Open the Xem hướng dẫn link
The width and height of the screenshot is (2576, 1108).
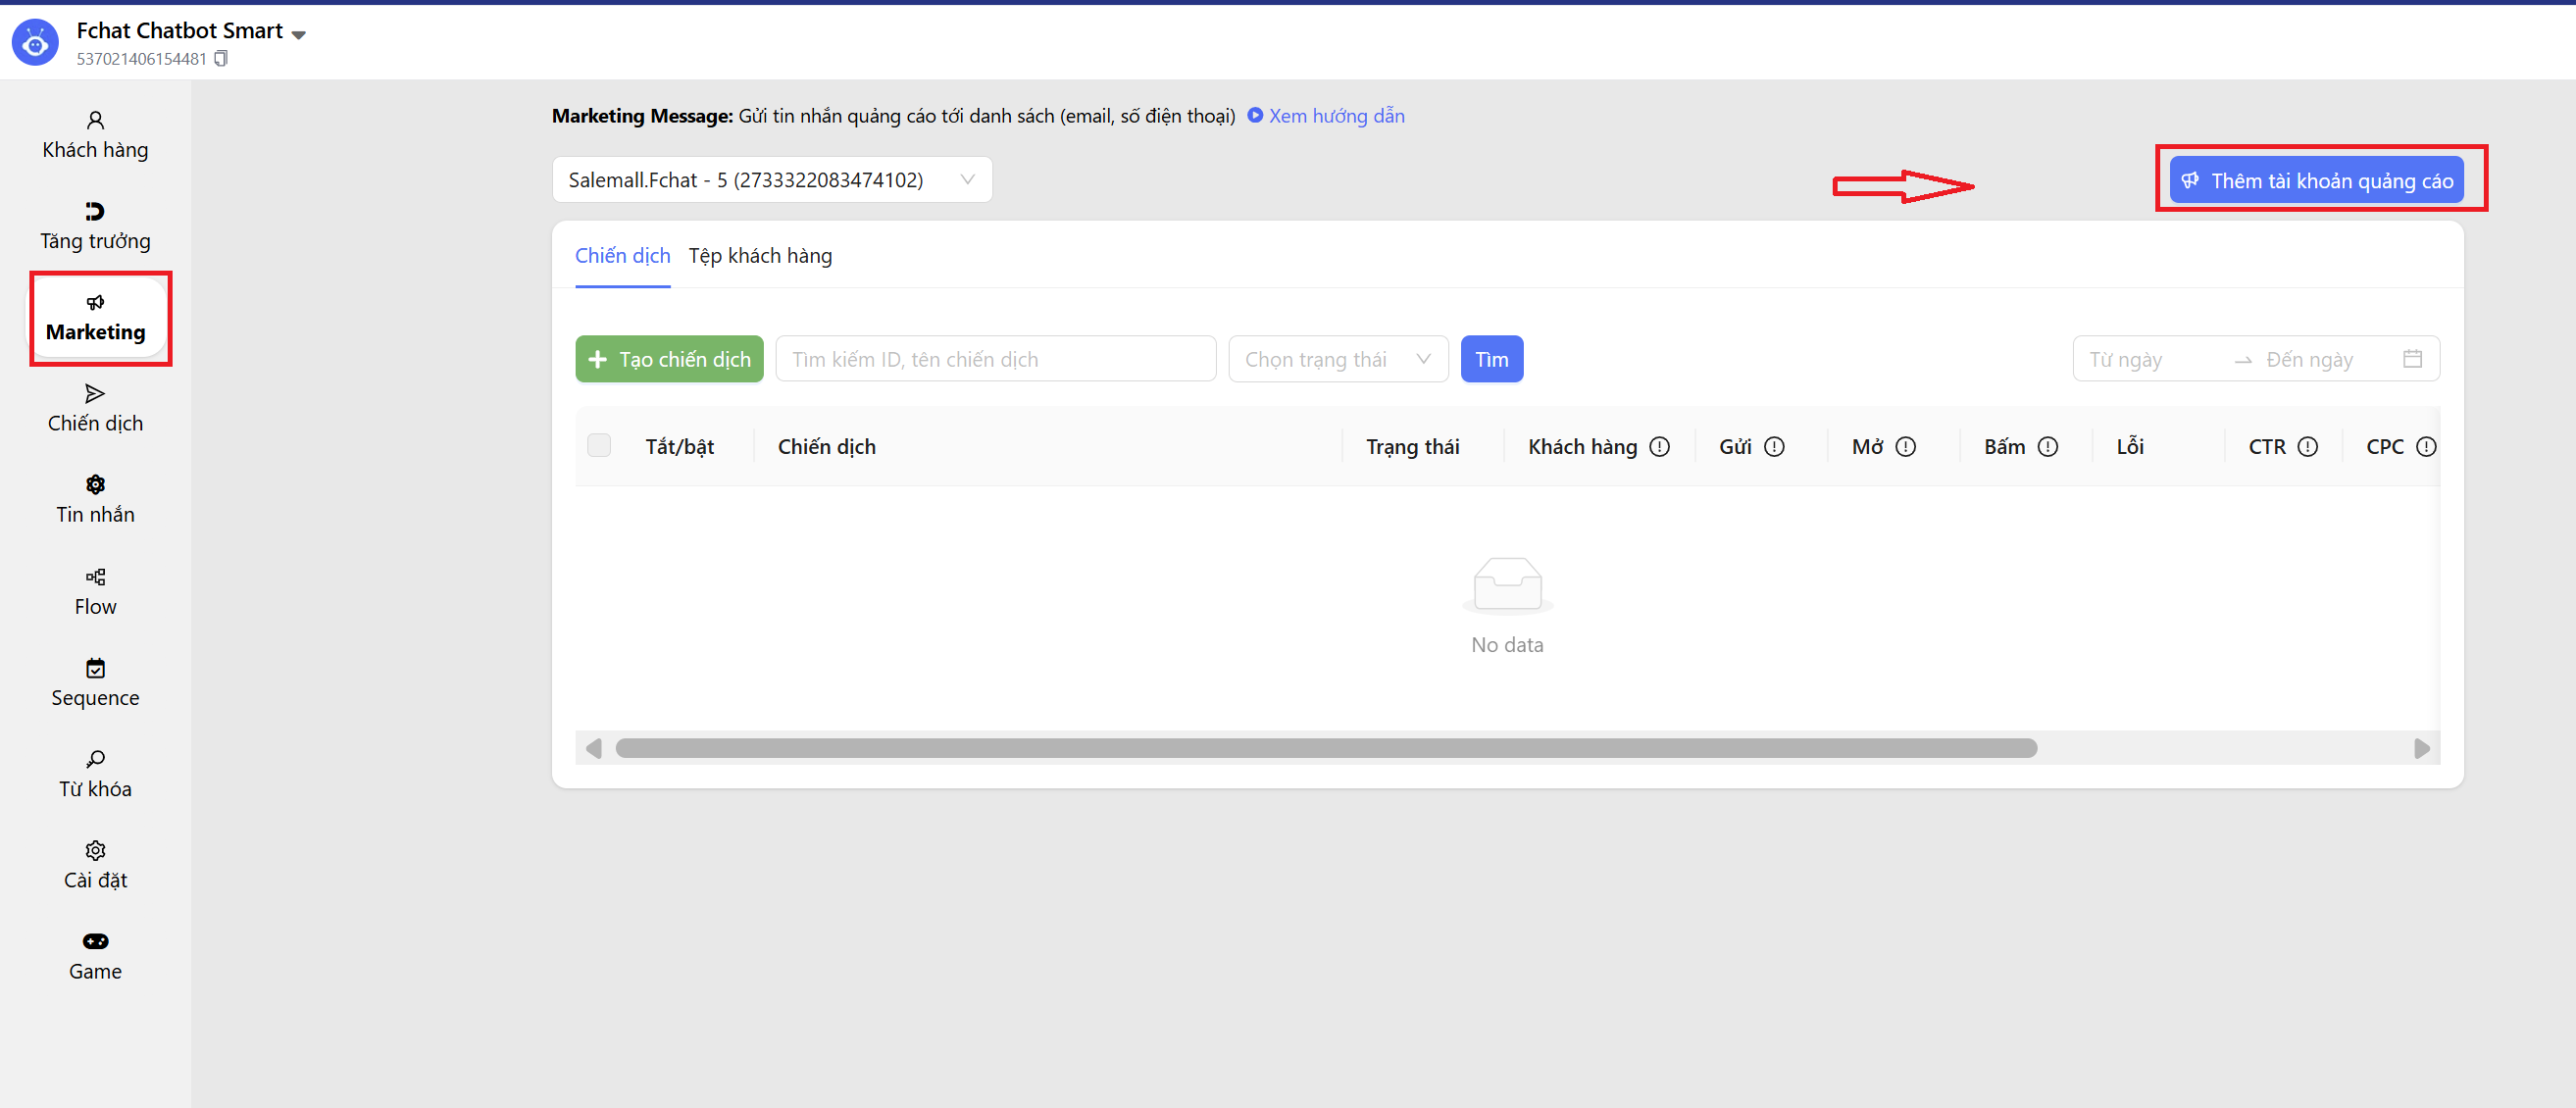tap(1335, 116)
